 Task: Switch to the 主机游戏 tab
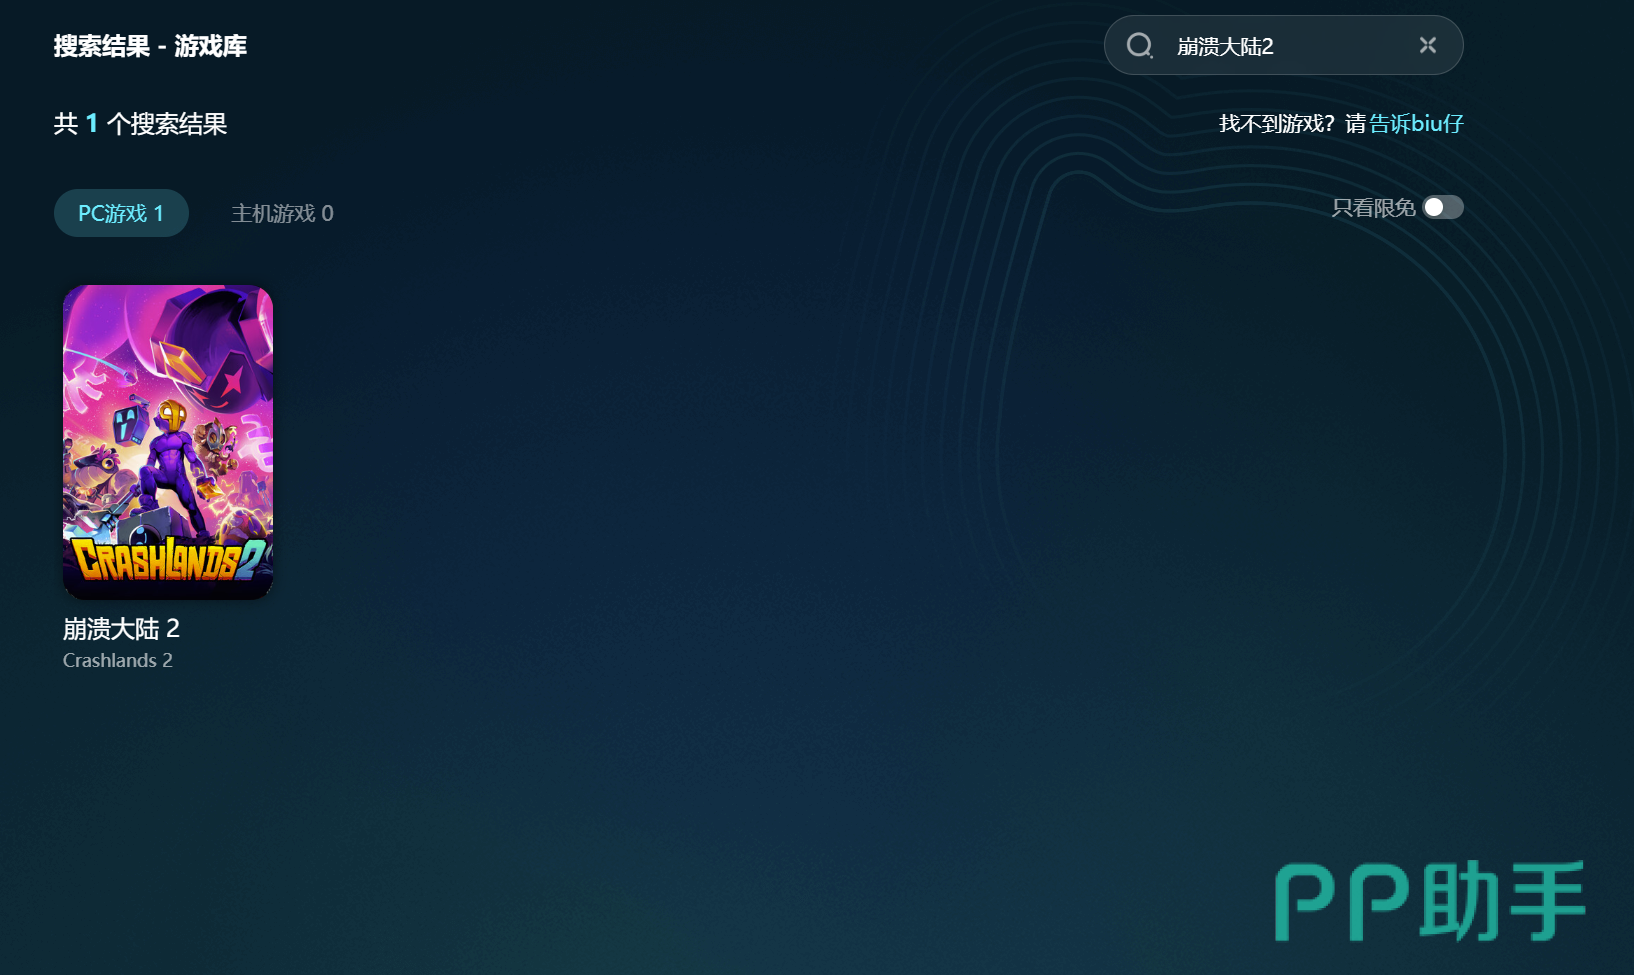tap(282, 213)
